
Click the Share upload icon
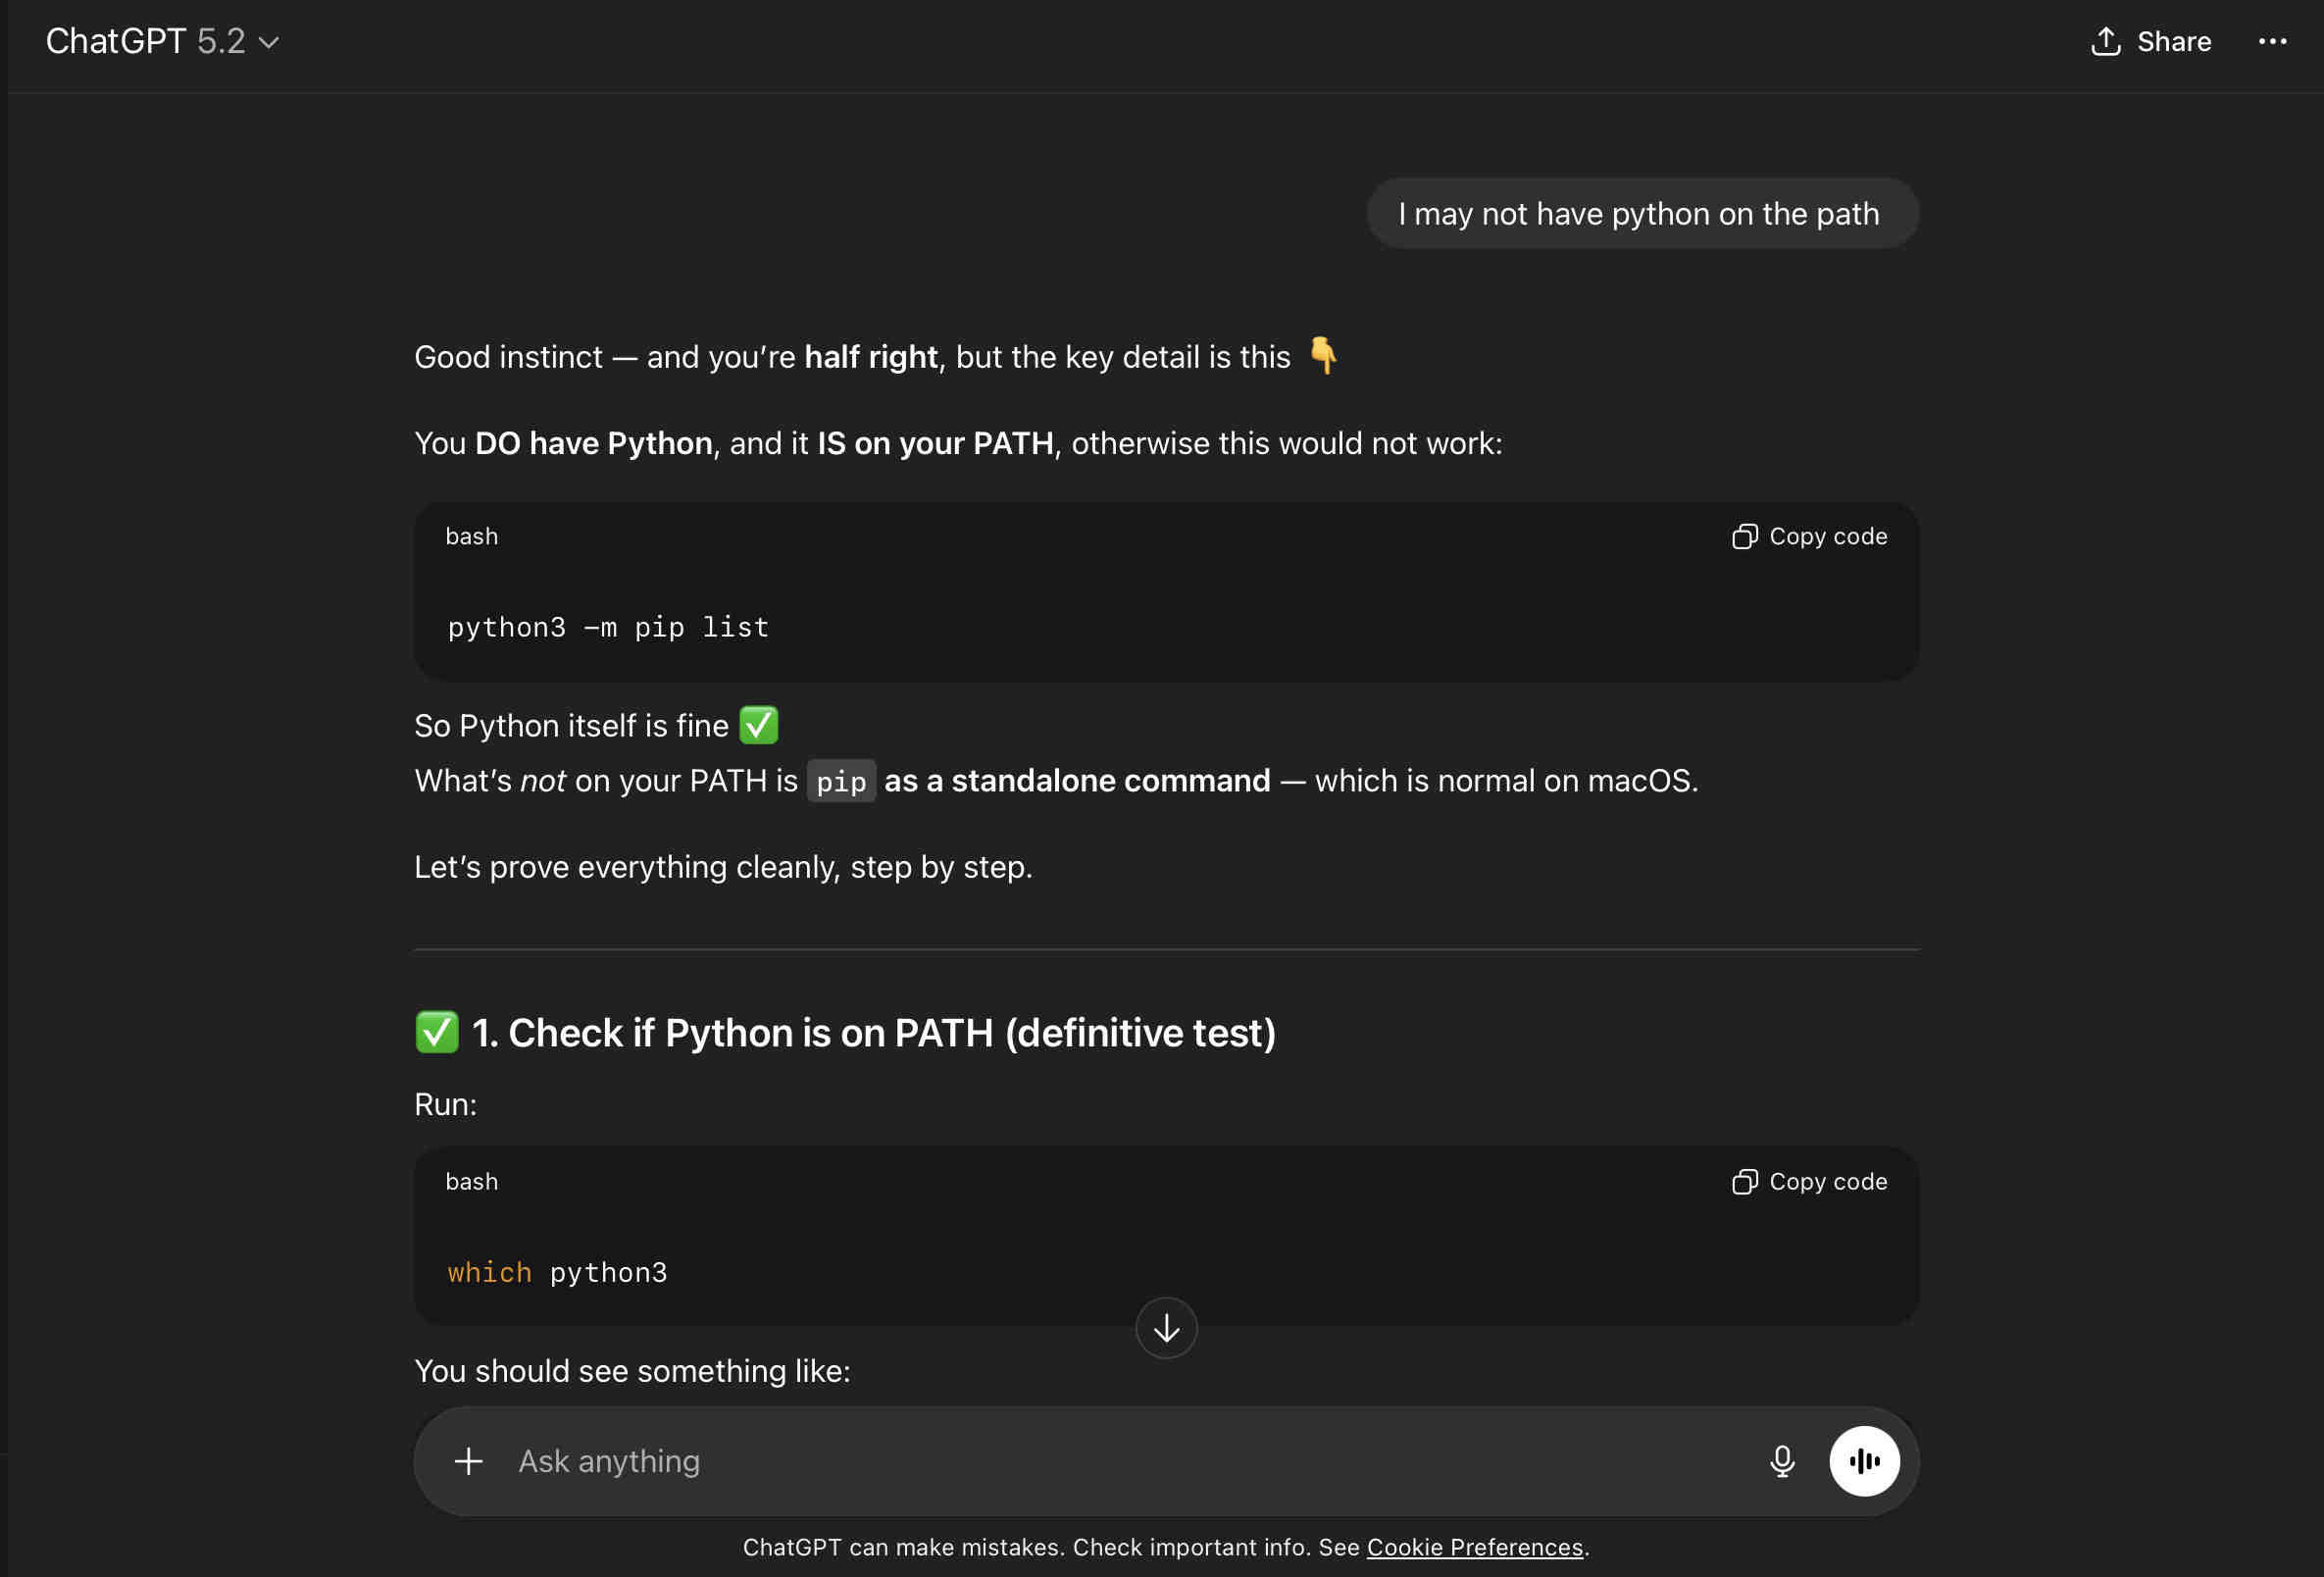(x=2105, y=41)
